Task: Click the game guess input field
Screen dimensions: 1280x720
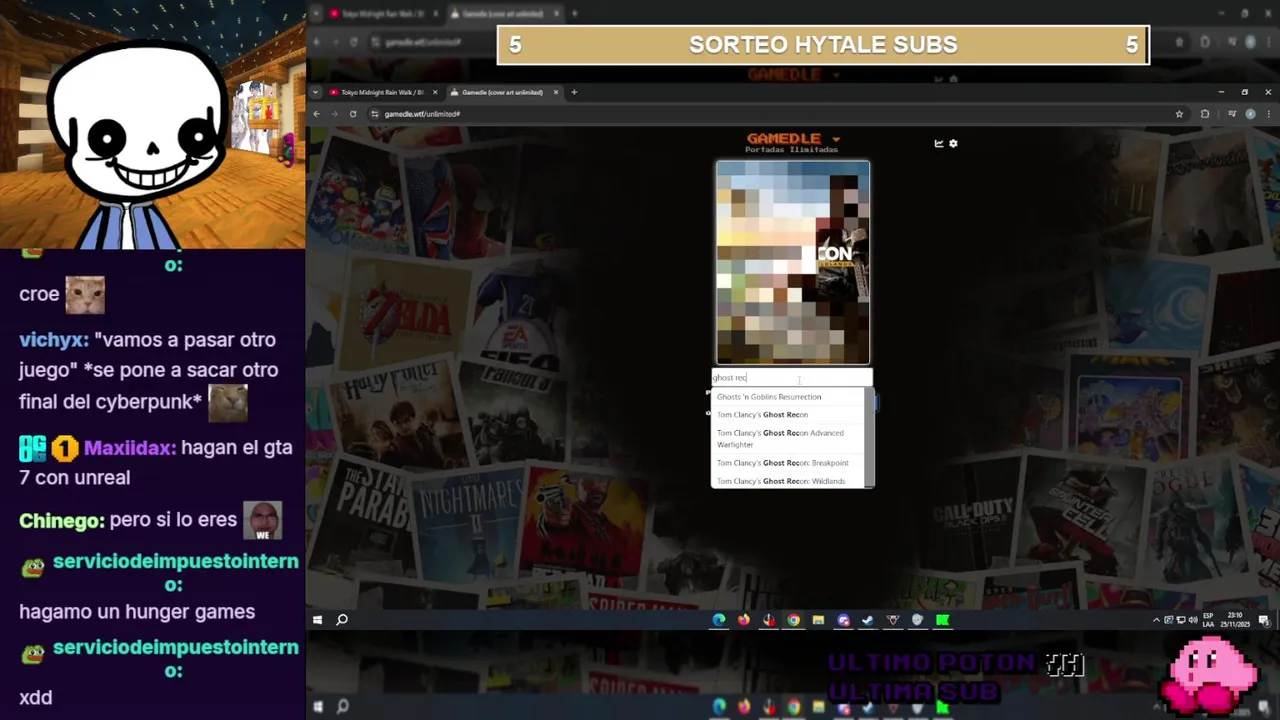Action: click(x=792, y=378)
